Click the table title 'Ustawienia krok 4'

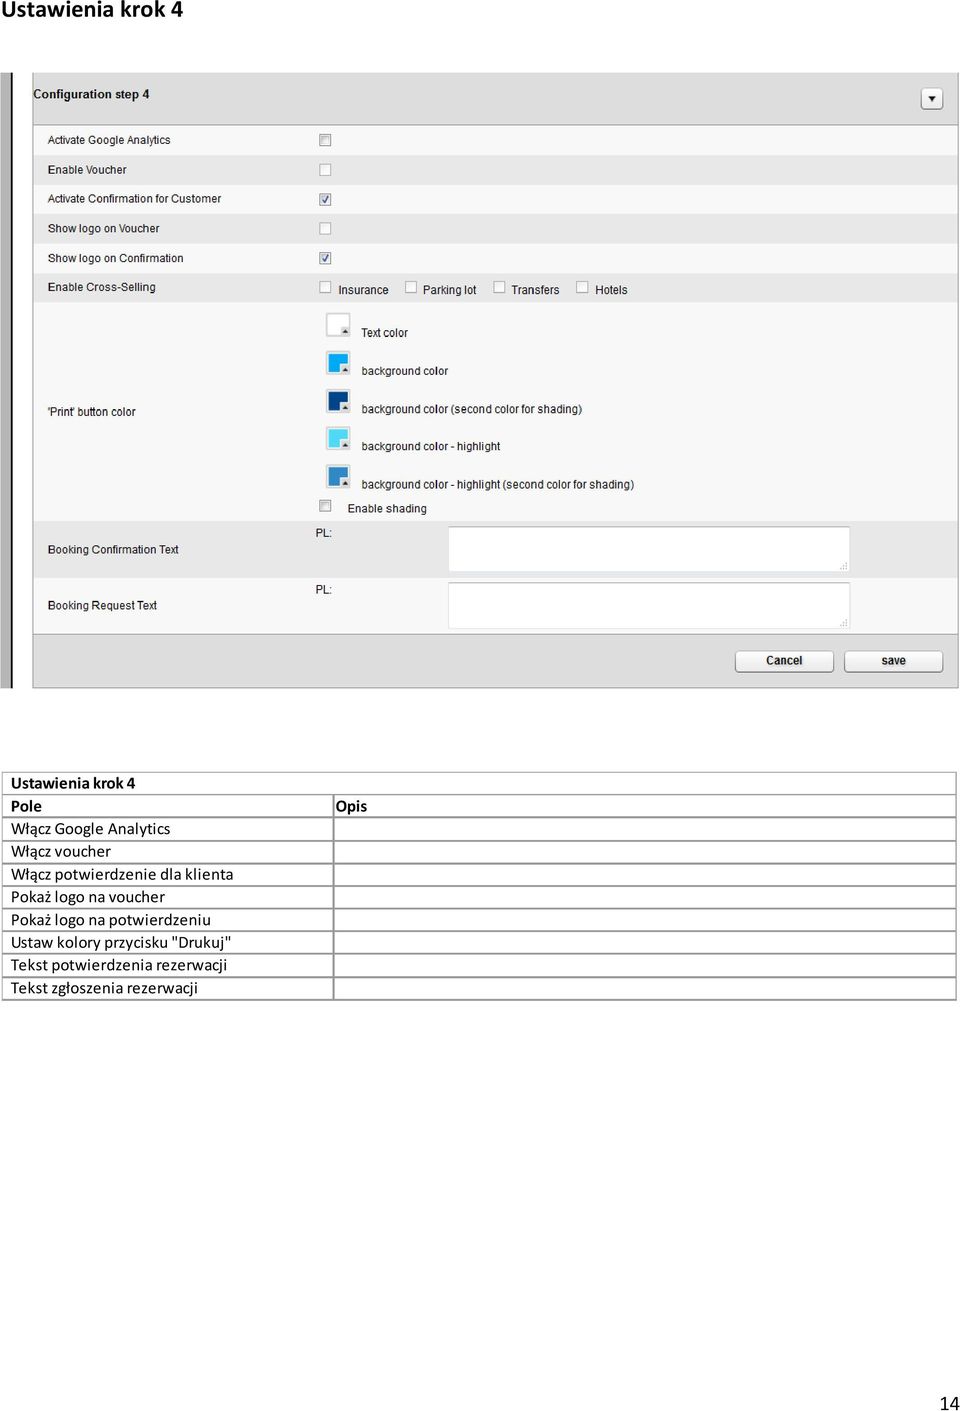coord(73,784)
